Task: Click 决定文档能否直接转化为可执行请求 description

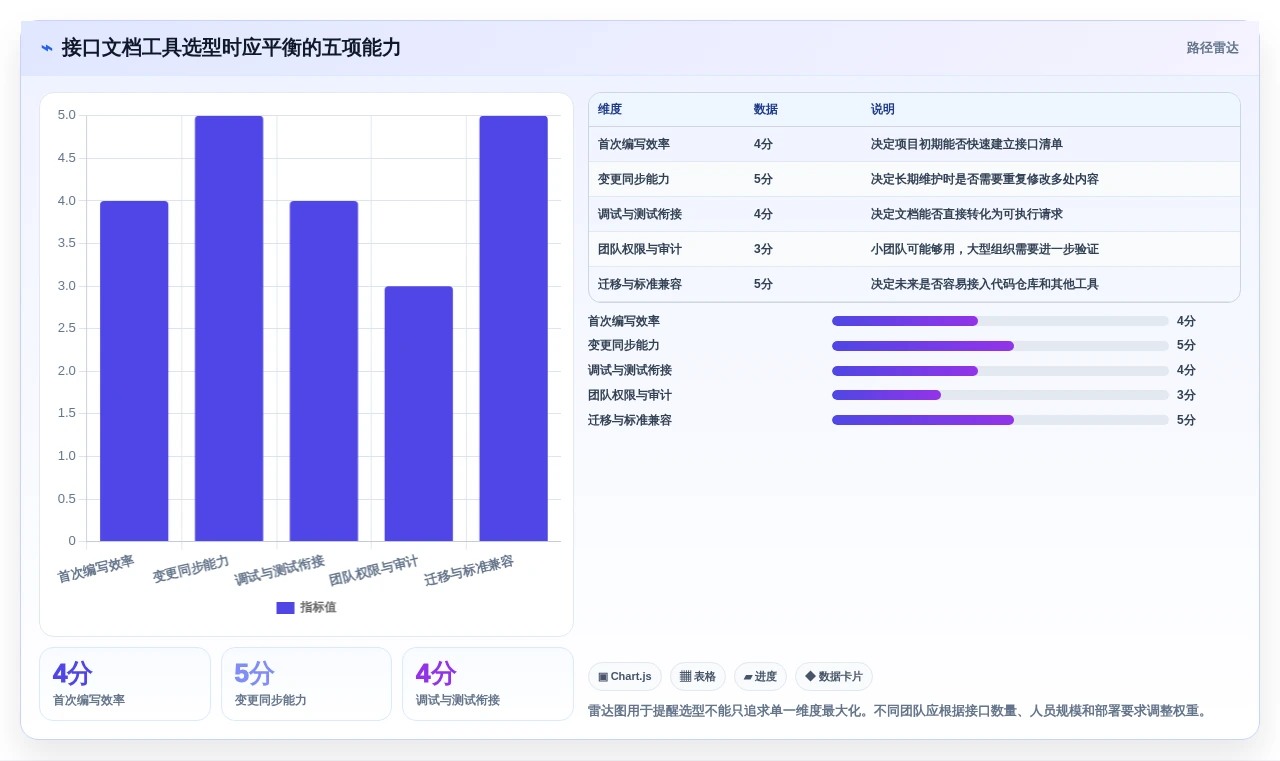Action: tap(967, 214)
